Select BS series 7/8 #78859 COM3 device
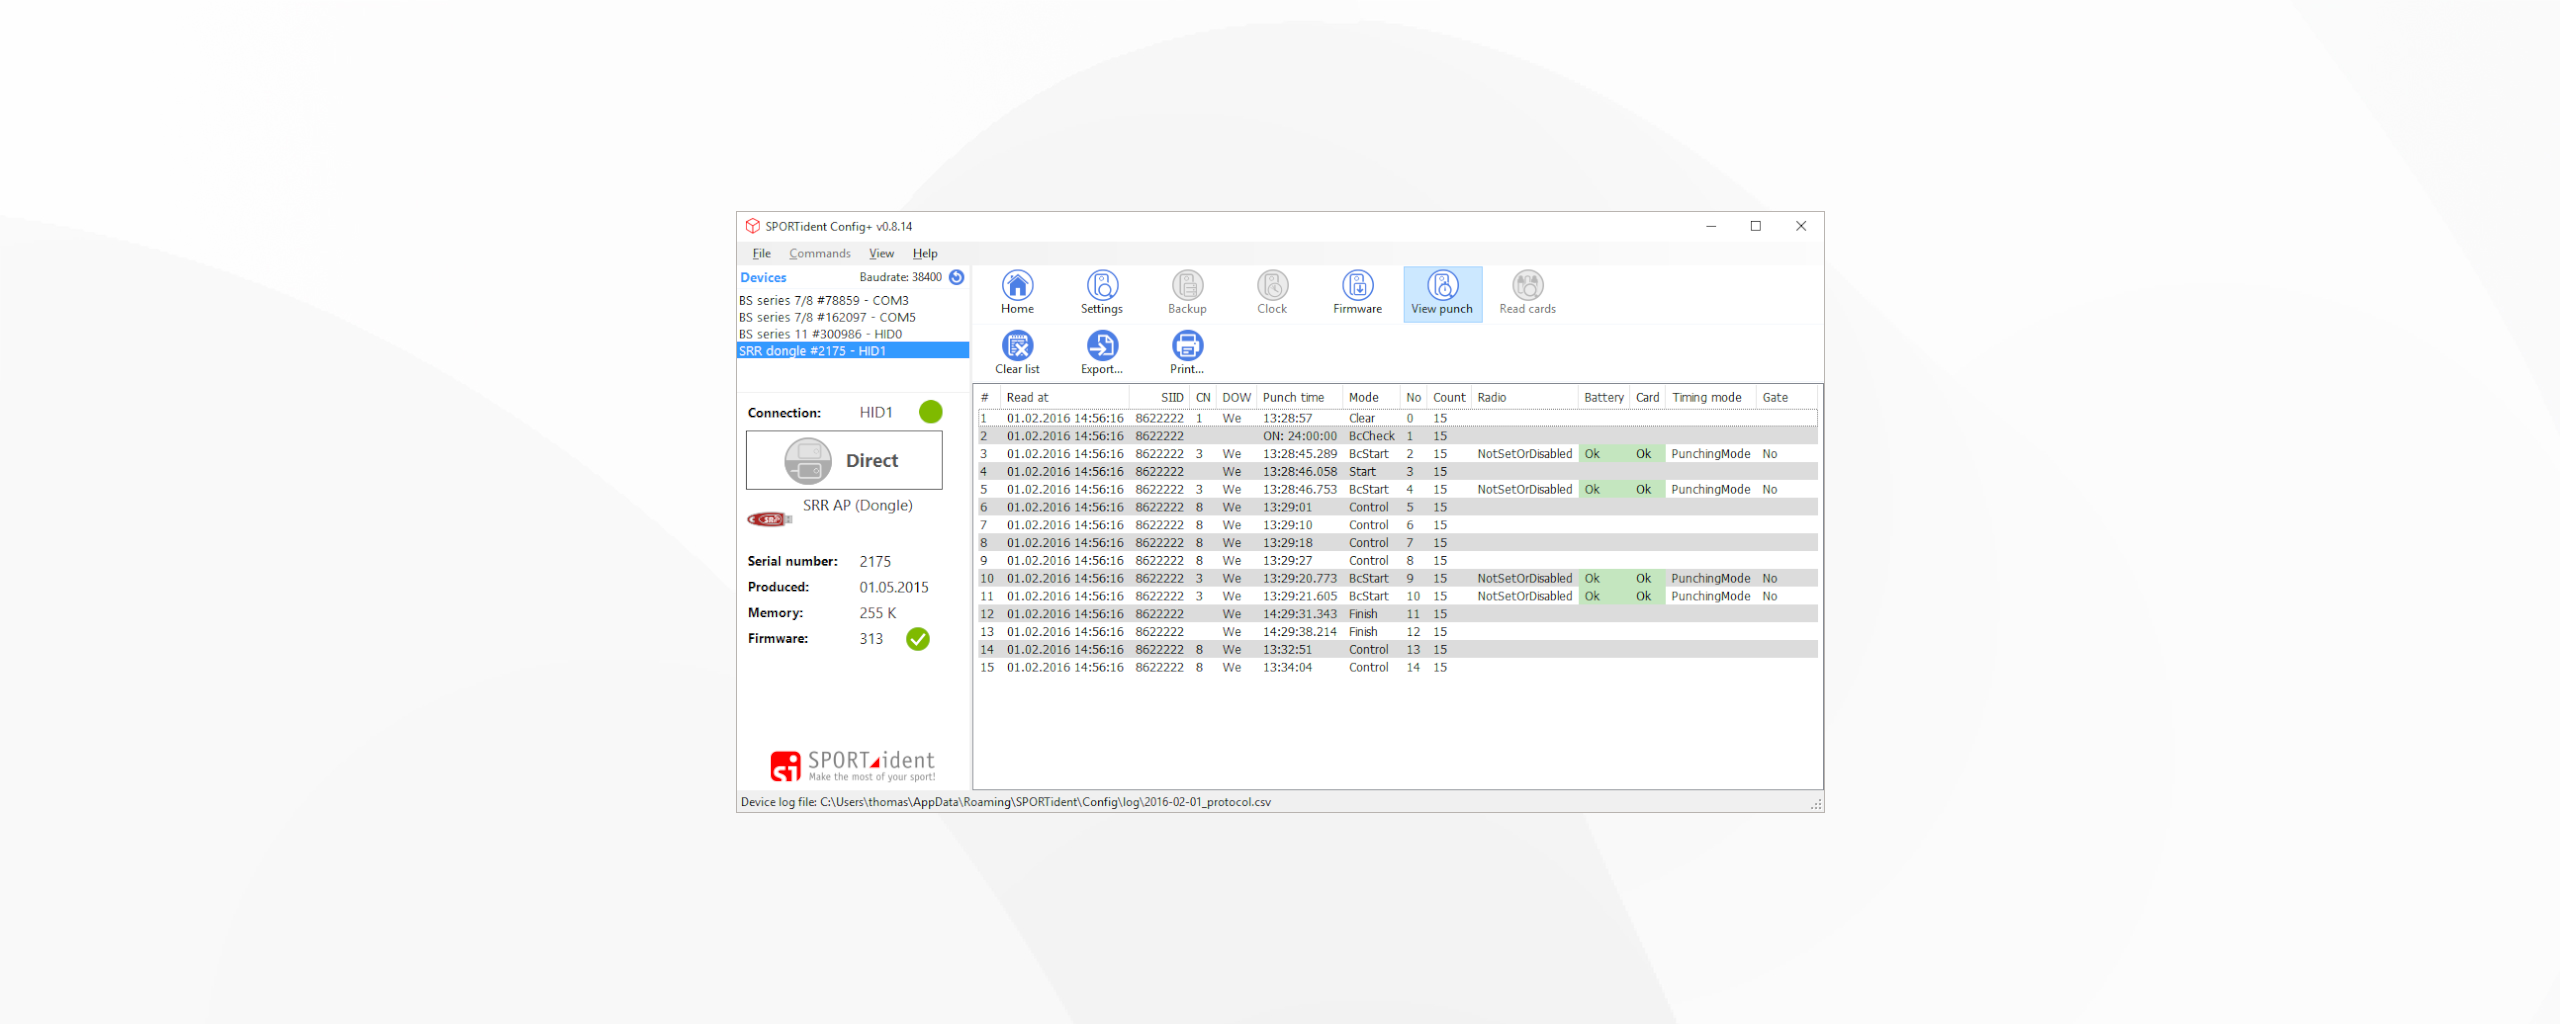2560x1024 pixels. point(823,300)
